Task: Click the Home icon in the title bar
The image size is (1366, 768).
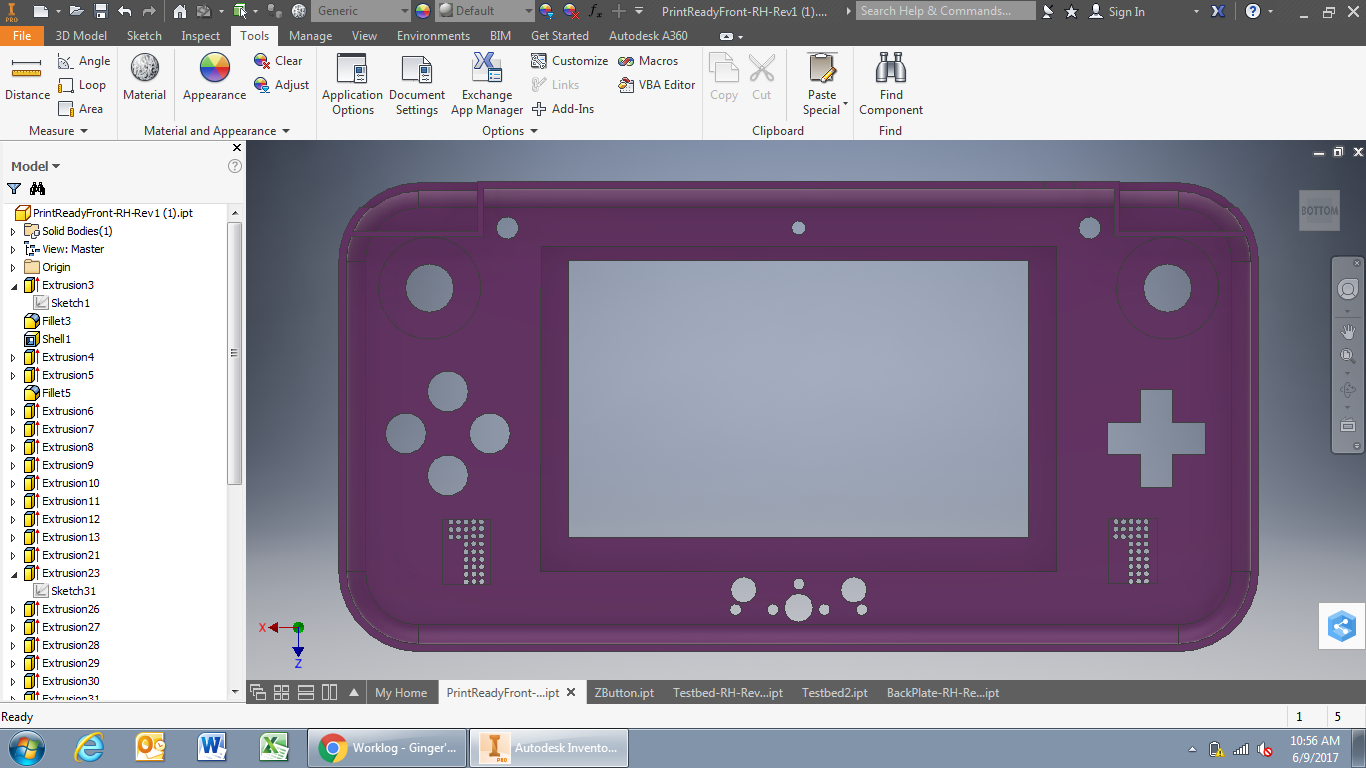Action: pyautogui.click(x=180, y=11)
